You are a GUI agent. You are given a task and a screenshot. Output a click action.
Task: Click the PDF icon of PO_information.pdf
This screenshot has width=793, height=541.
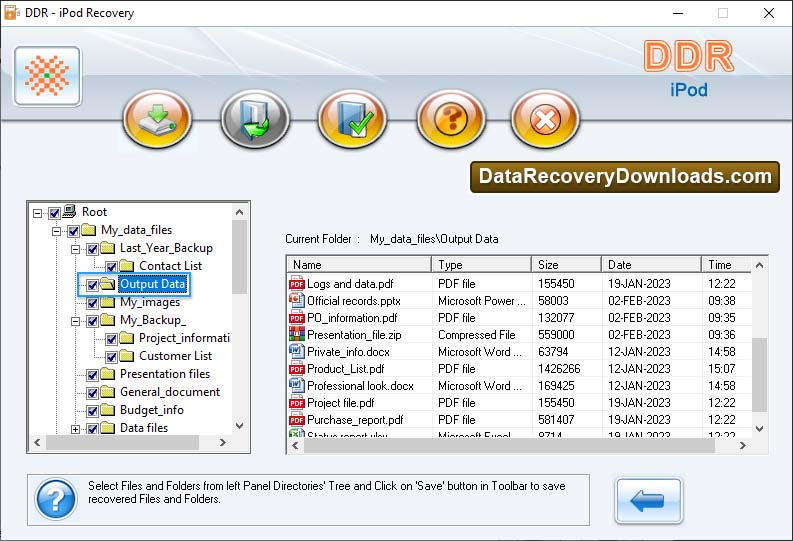click(296, 318)
